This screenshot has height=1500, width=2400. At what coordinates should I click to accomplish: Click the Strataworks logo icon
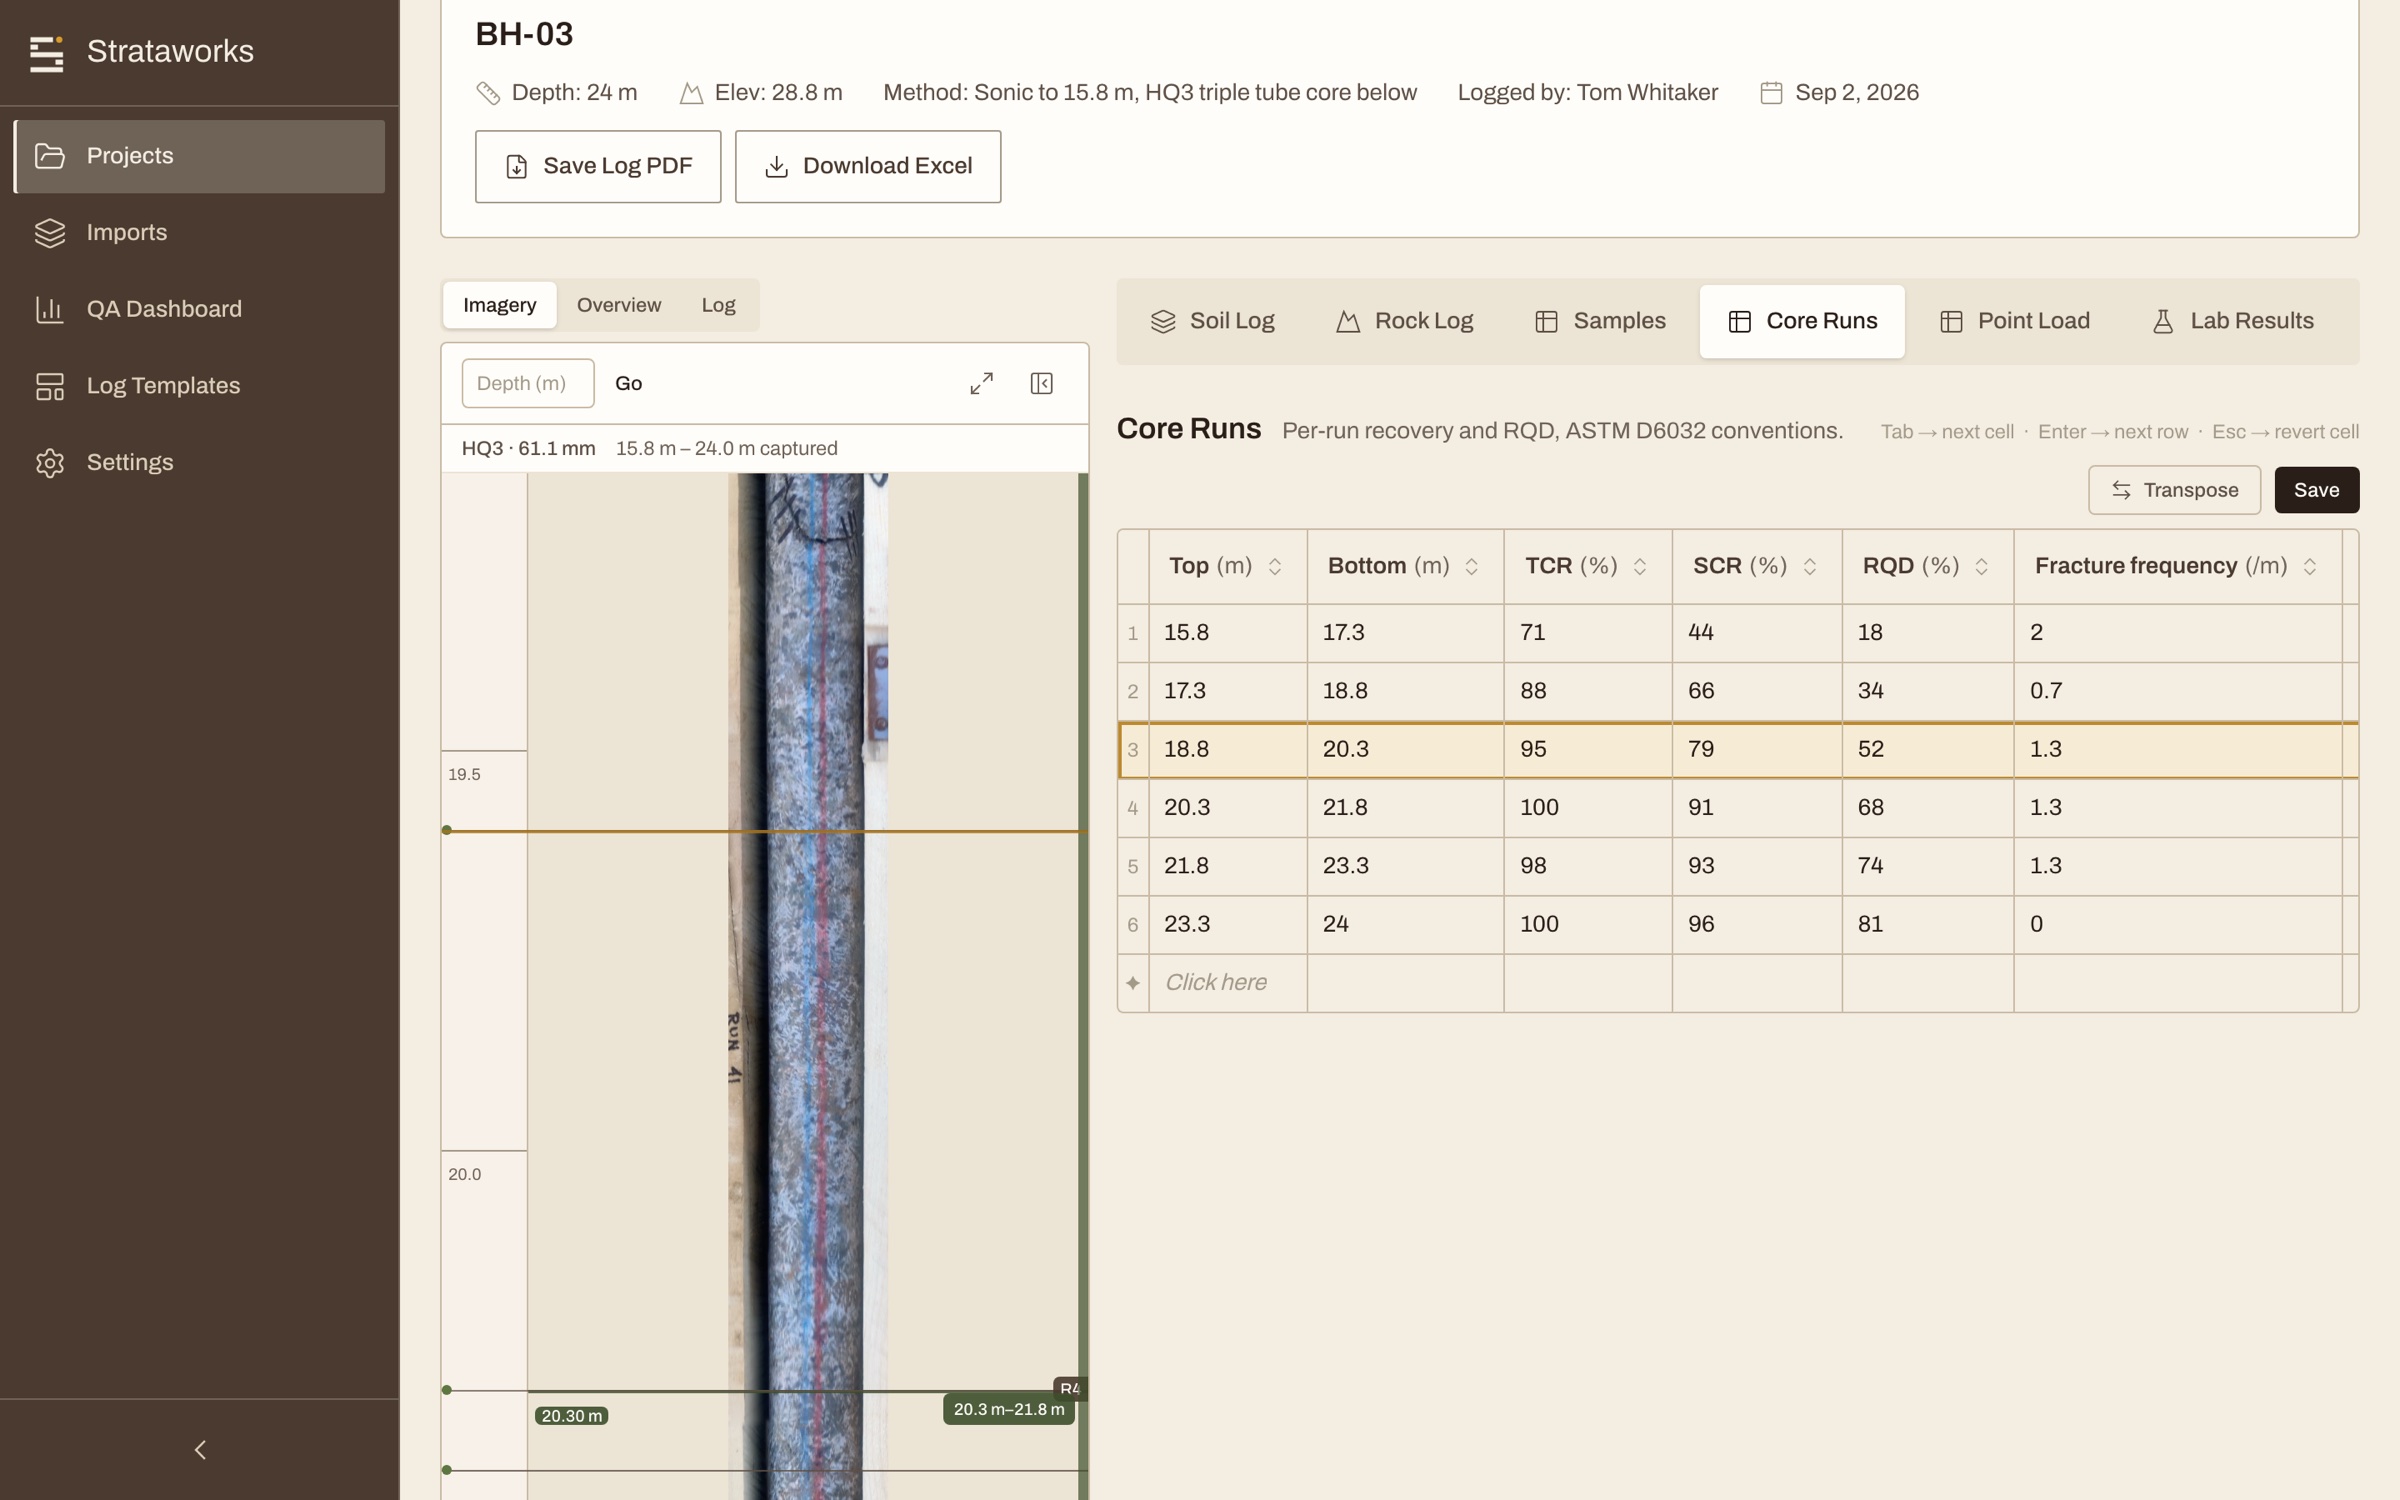[46, 53]
